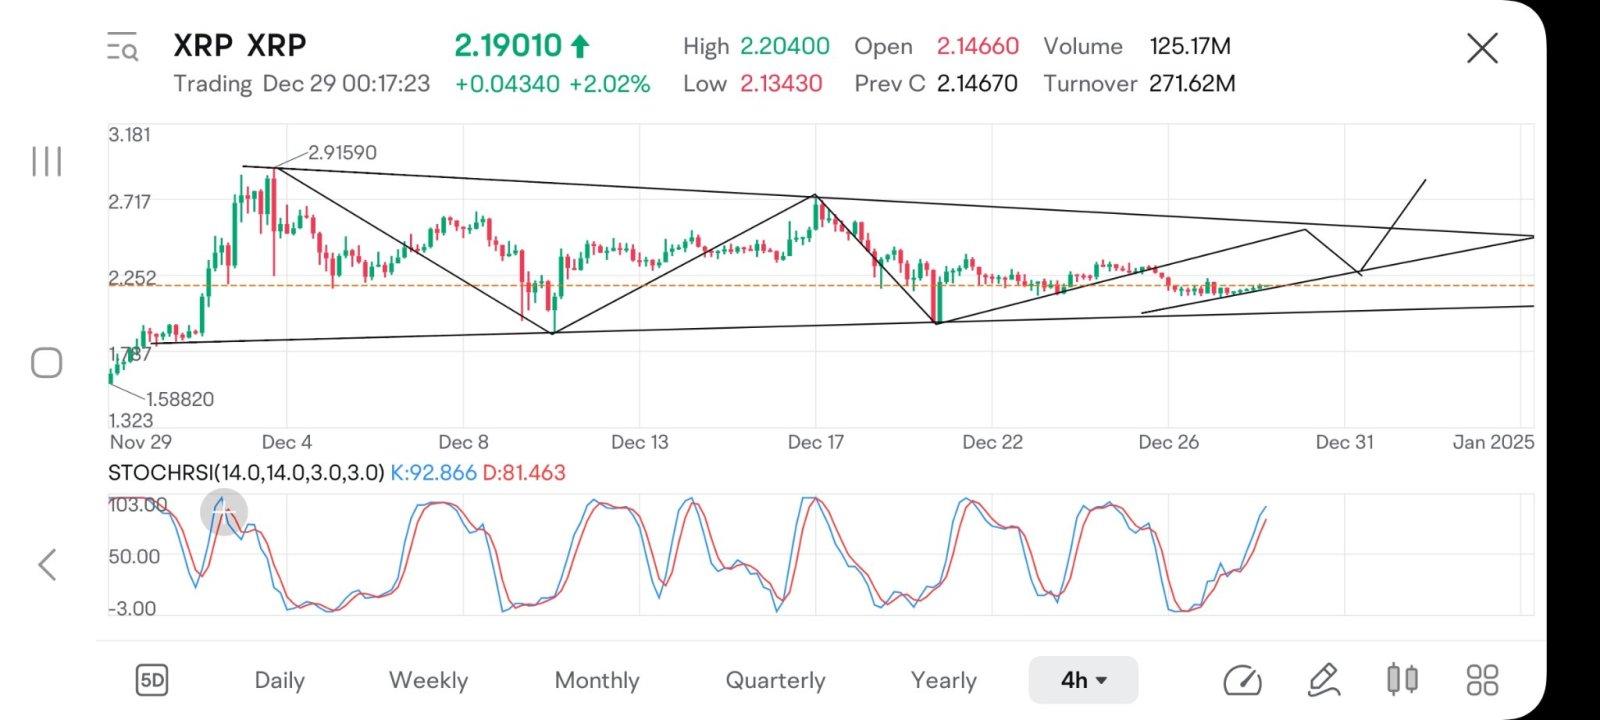Click the XRP XRP symbol title
This screenshot has width=1600, height=720.
tap(240, 45)
